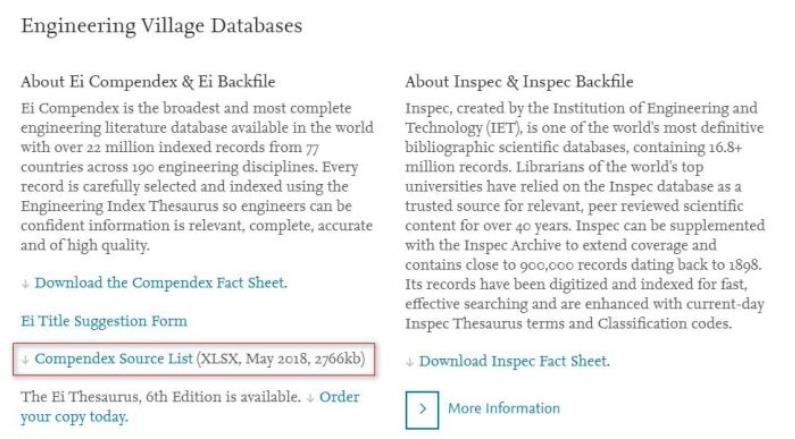Click the Ei Thesaurus, 6th Edition sentence

(160, 397)
